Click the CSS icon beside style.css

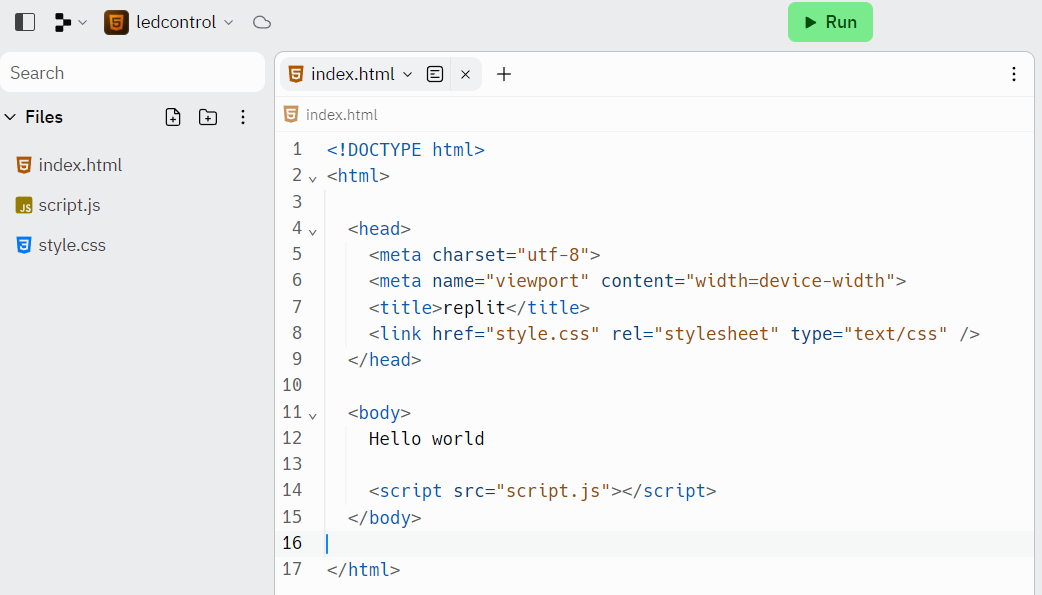(24, 245)
